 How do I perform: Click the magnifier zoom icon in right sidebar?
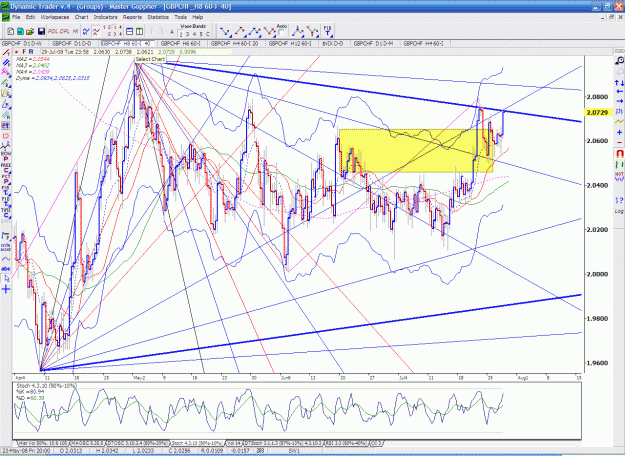(619, 61)
